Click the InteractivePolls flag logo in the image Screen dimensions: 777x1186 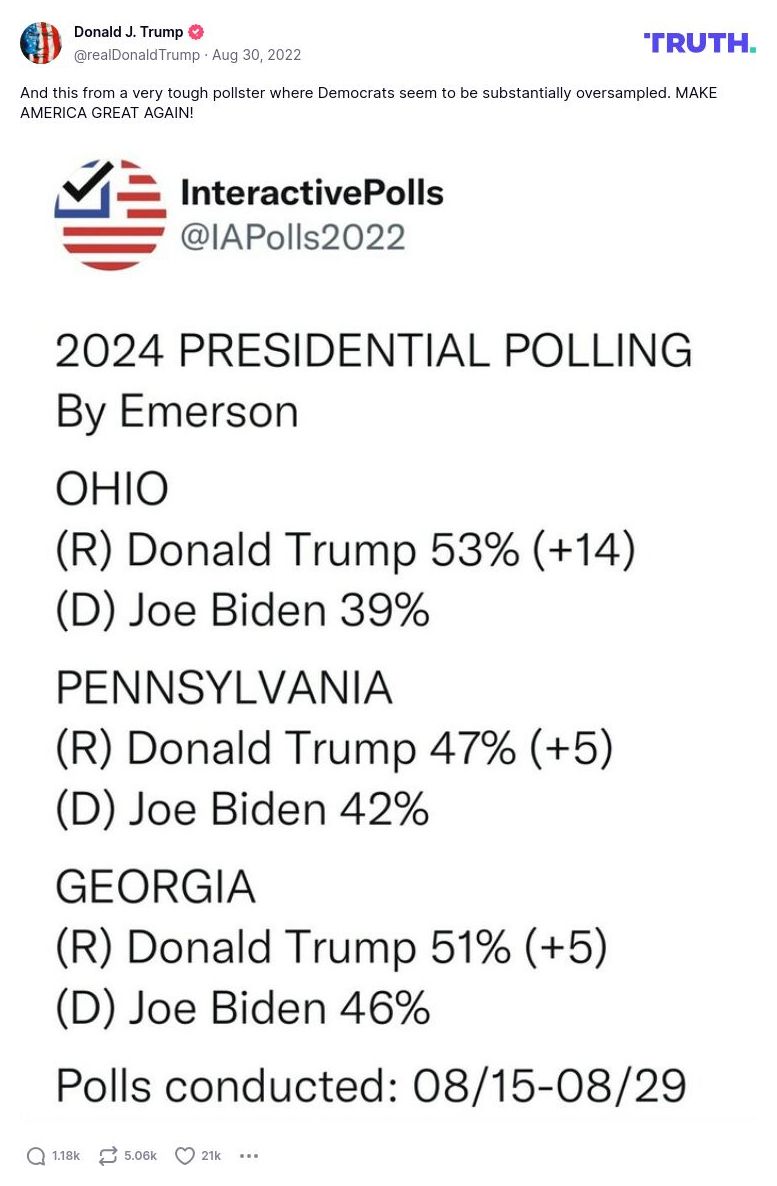[113, 214]
